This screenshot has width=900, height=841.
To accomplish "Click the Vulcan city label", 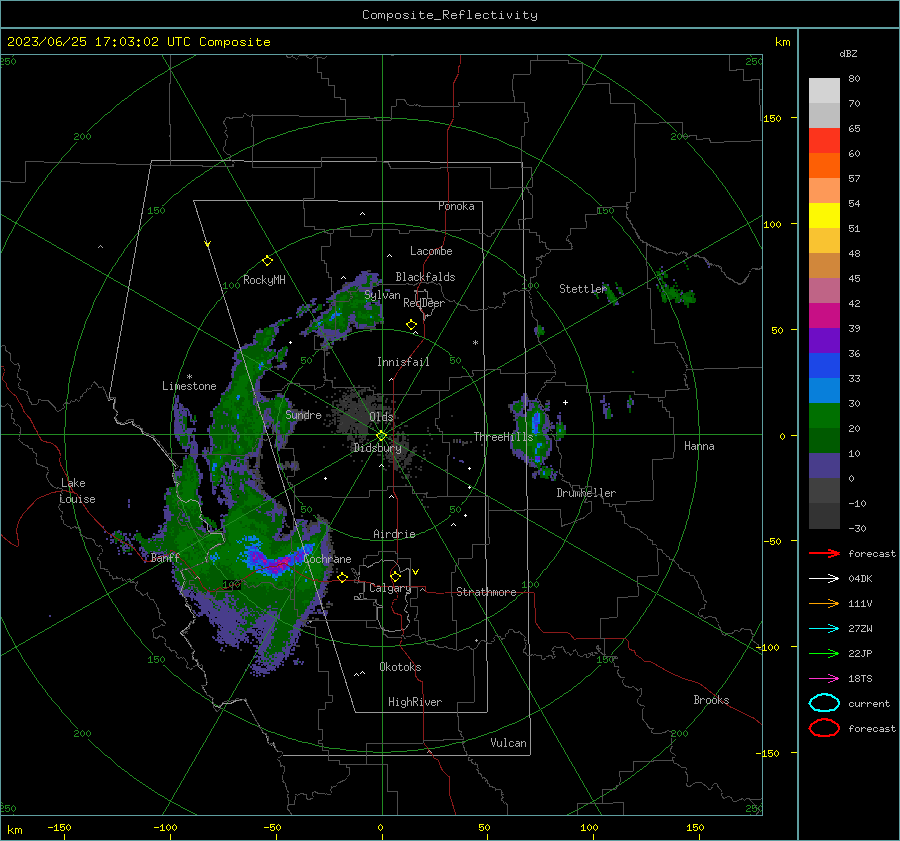I will pos(508,743).
